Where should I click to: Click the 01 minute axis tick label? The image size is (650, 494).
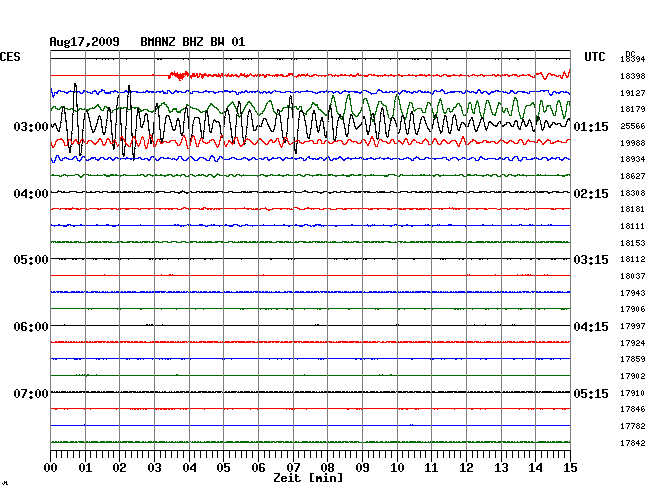pos(85,468)
